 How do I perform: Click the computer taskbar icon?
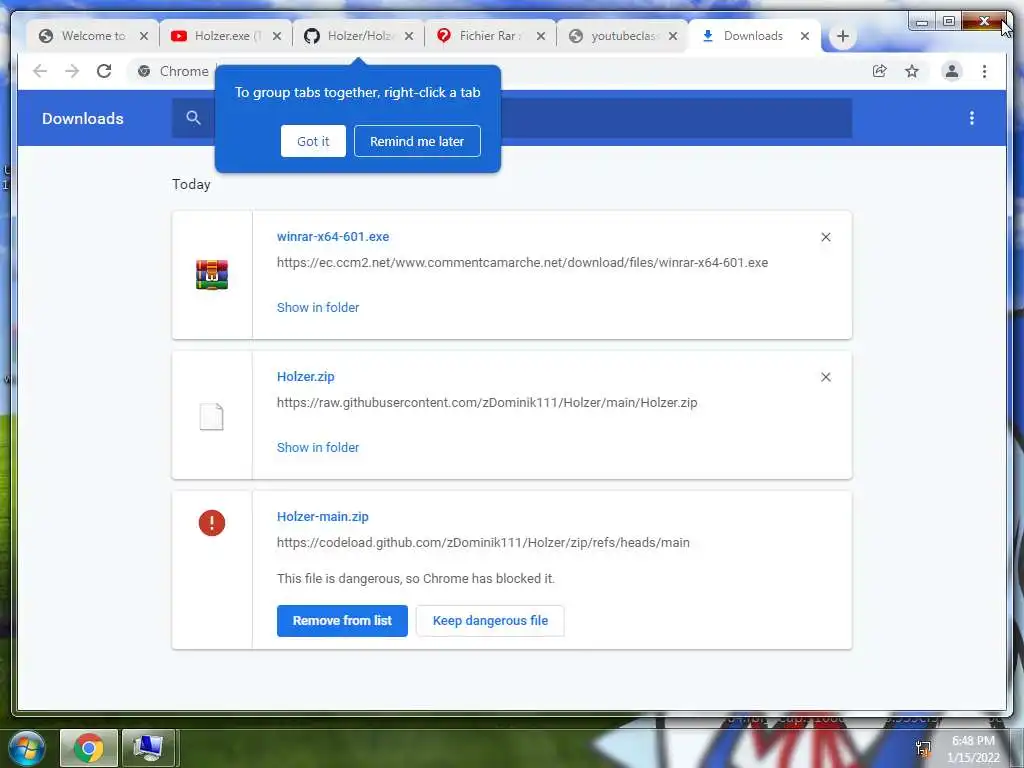pos(148,748)
